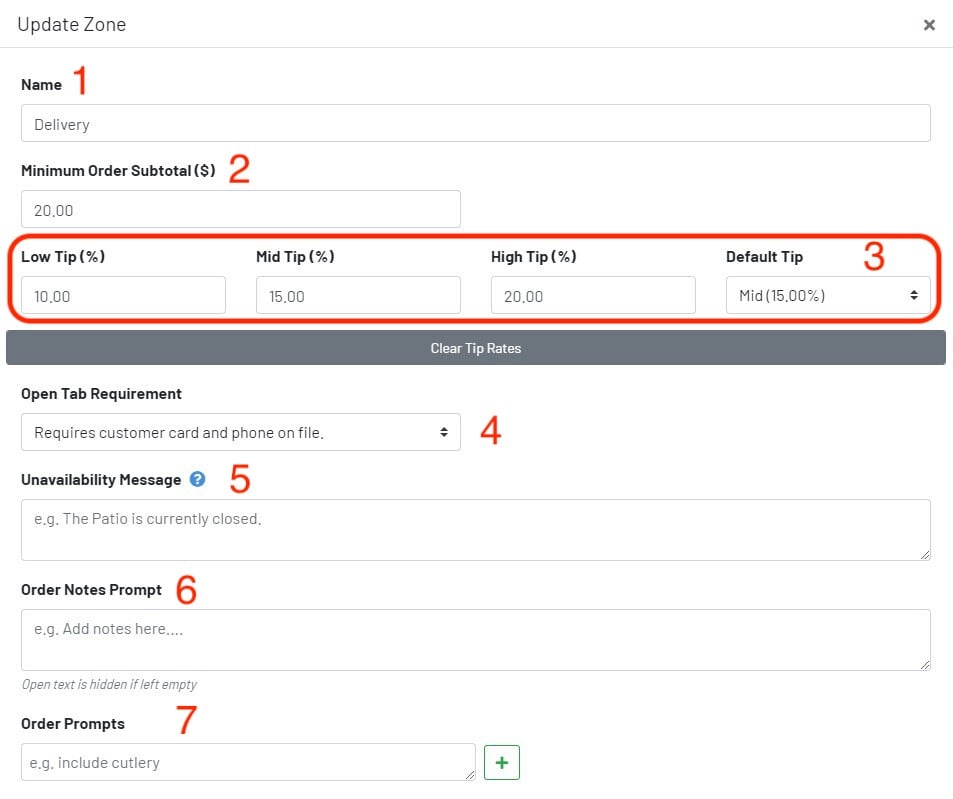This screenshot has width=953, height=799.
Task: Click the green plus add-prompt button
Action: pos(502,762)
